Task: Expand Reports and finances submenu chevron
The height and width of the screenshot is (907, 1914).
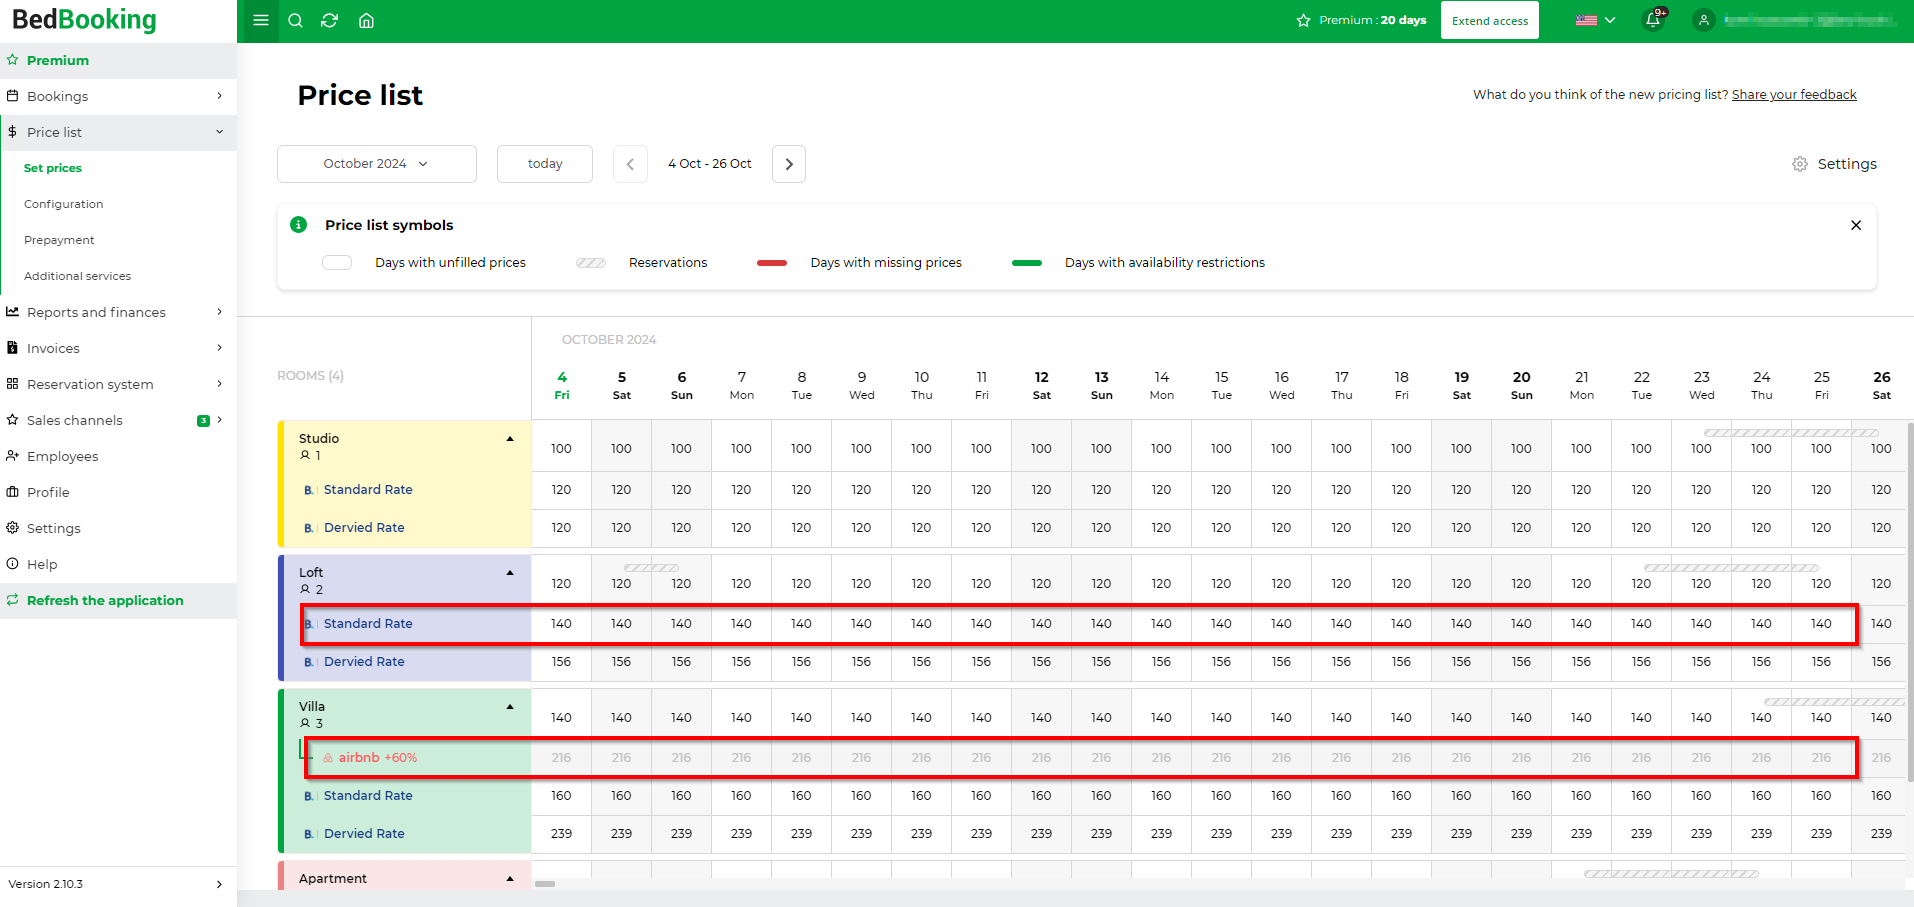Action: pos(219,312)
